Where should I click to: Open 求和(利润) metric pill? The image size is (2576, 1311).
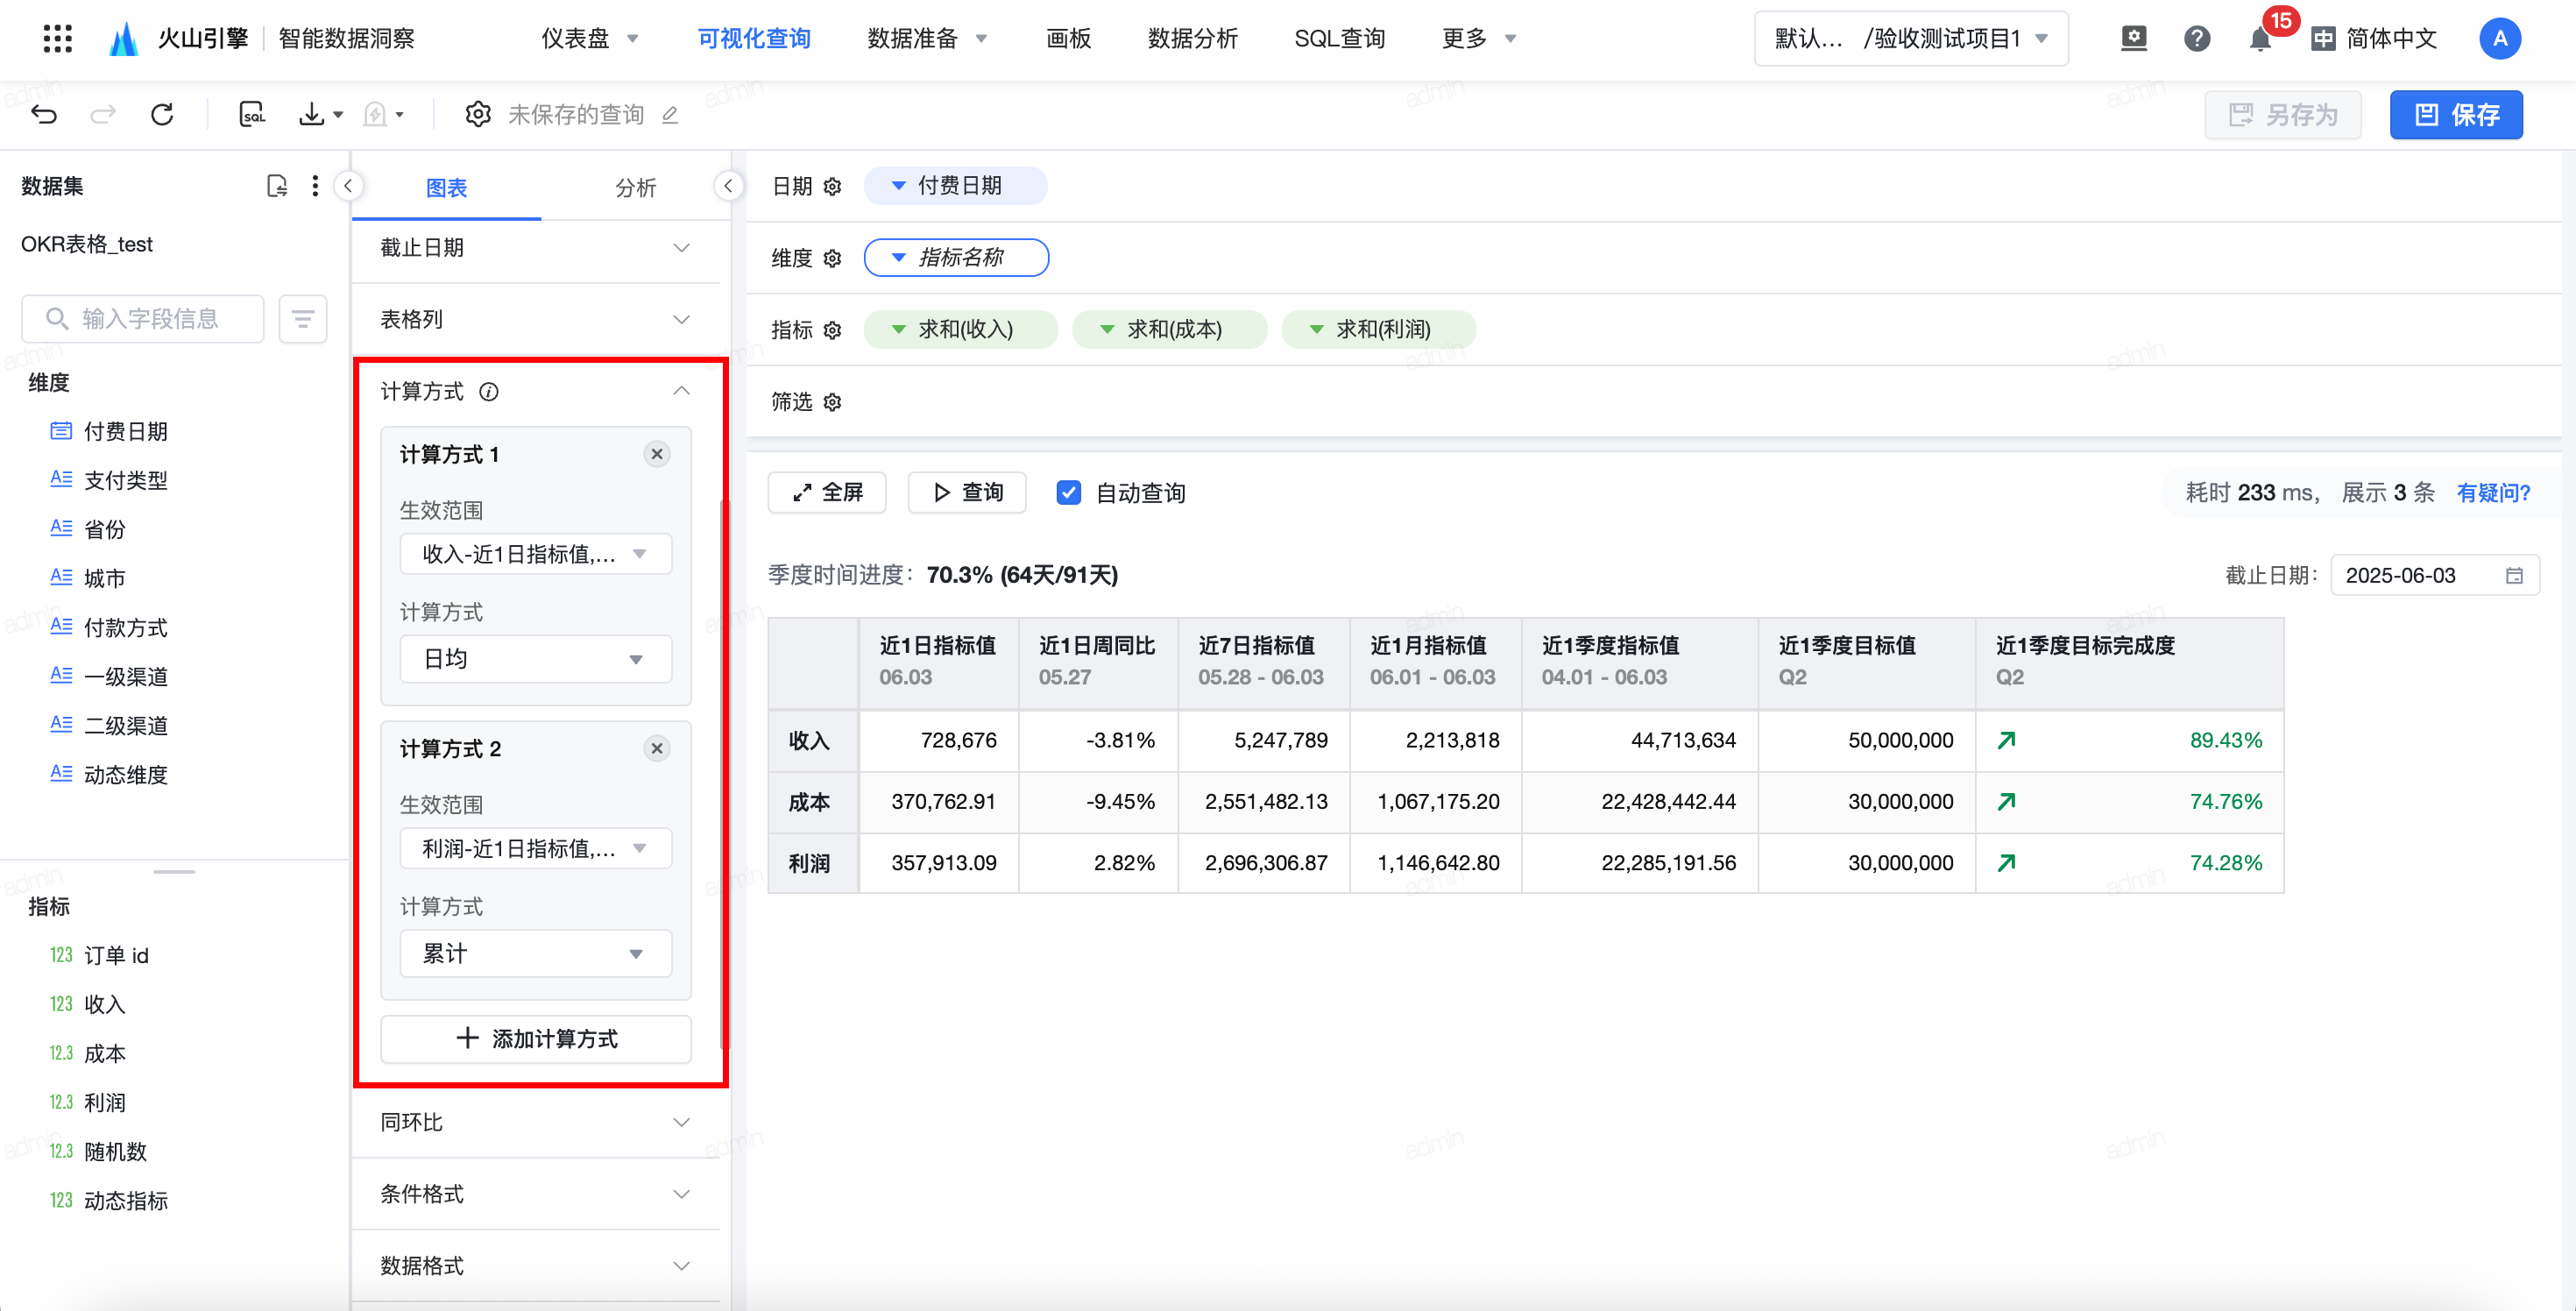point(1379,329)
